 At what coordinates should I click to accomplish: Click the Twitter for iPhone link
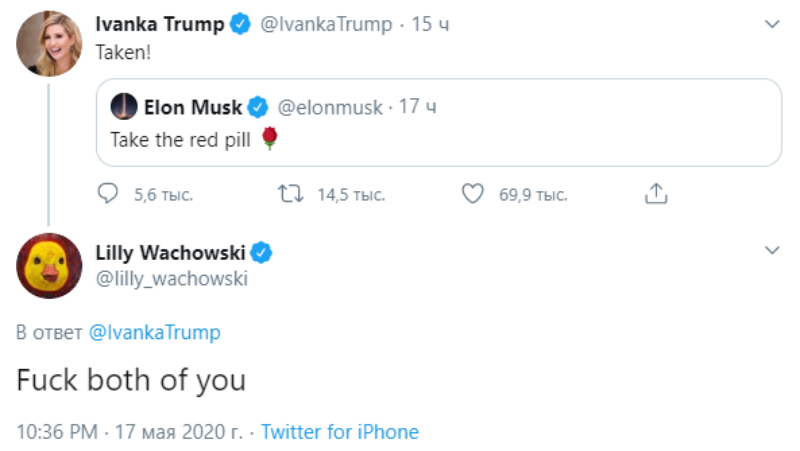point(340,432)
